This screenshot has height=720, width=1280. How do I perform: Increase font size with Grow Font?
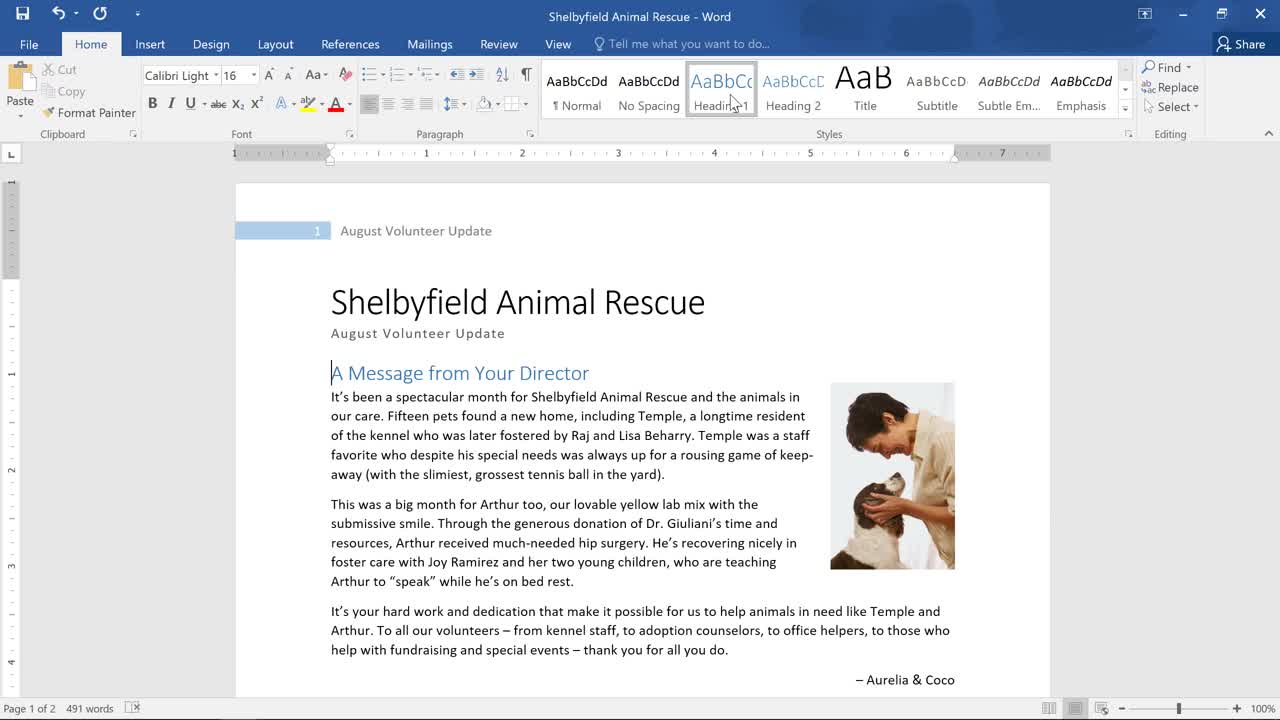click(x=269, y=75)
